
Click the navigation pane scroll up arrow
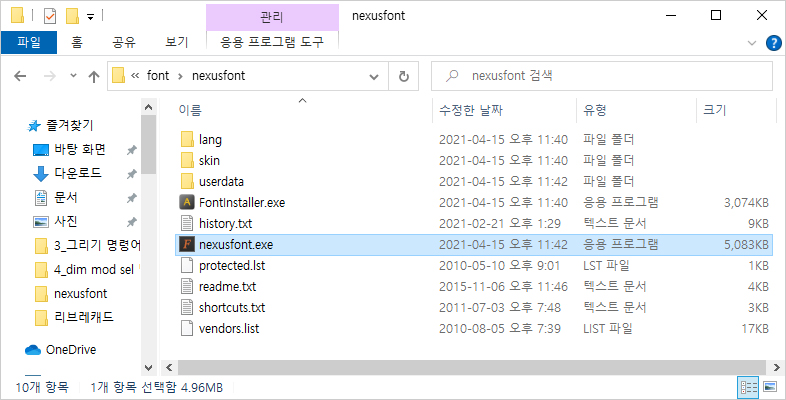coord(149,107)
